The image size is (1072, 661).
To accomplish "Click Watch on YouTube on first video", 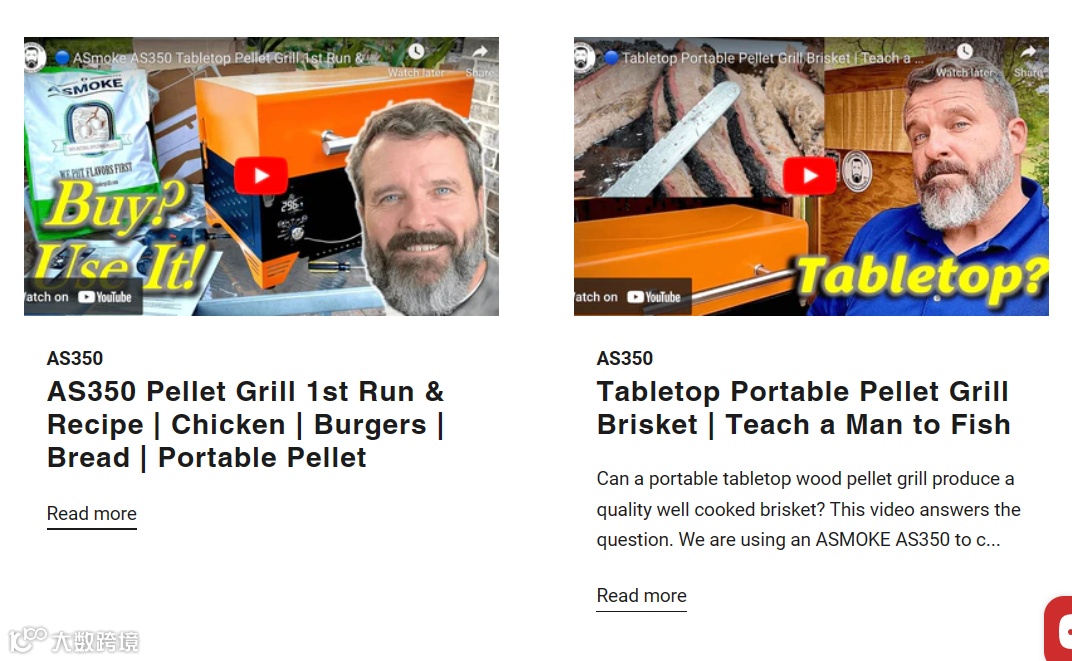I will (82, 297).
